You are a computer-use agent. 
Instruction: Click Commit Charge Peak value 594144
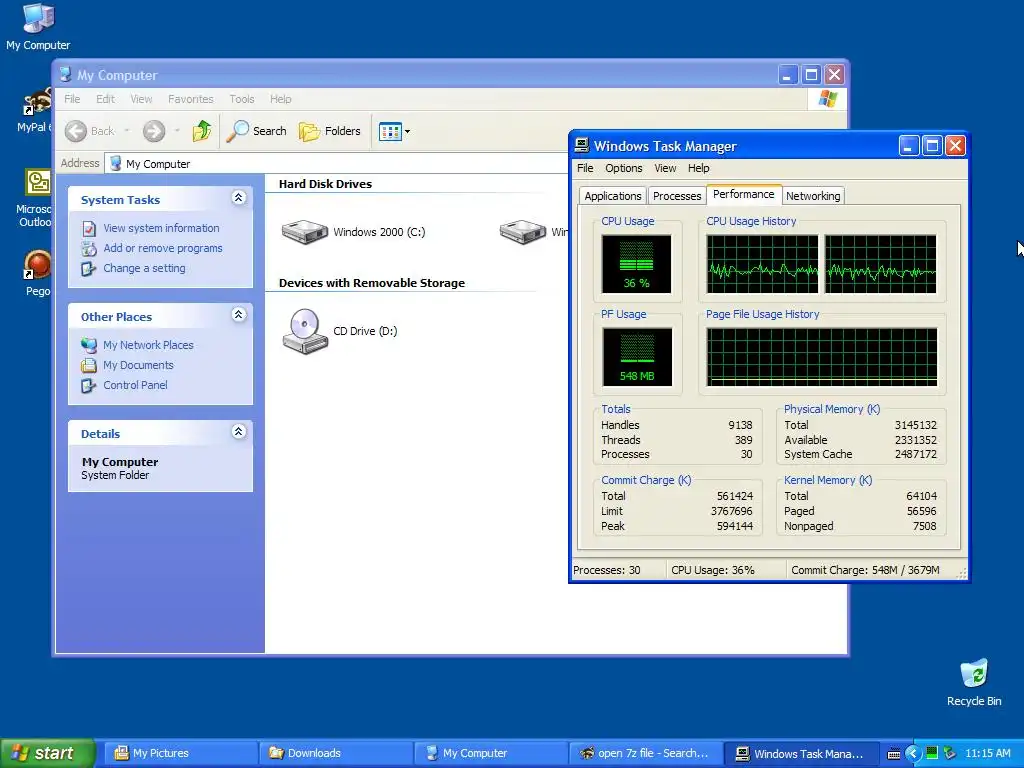click(x=735, y=526)
